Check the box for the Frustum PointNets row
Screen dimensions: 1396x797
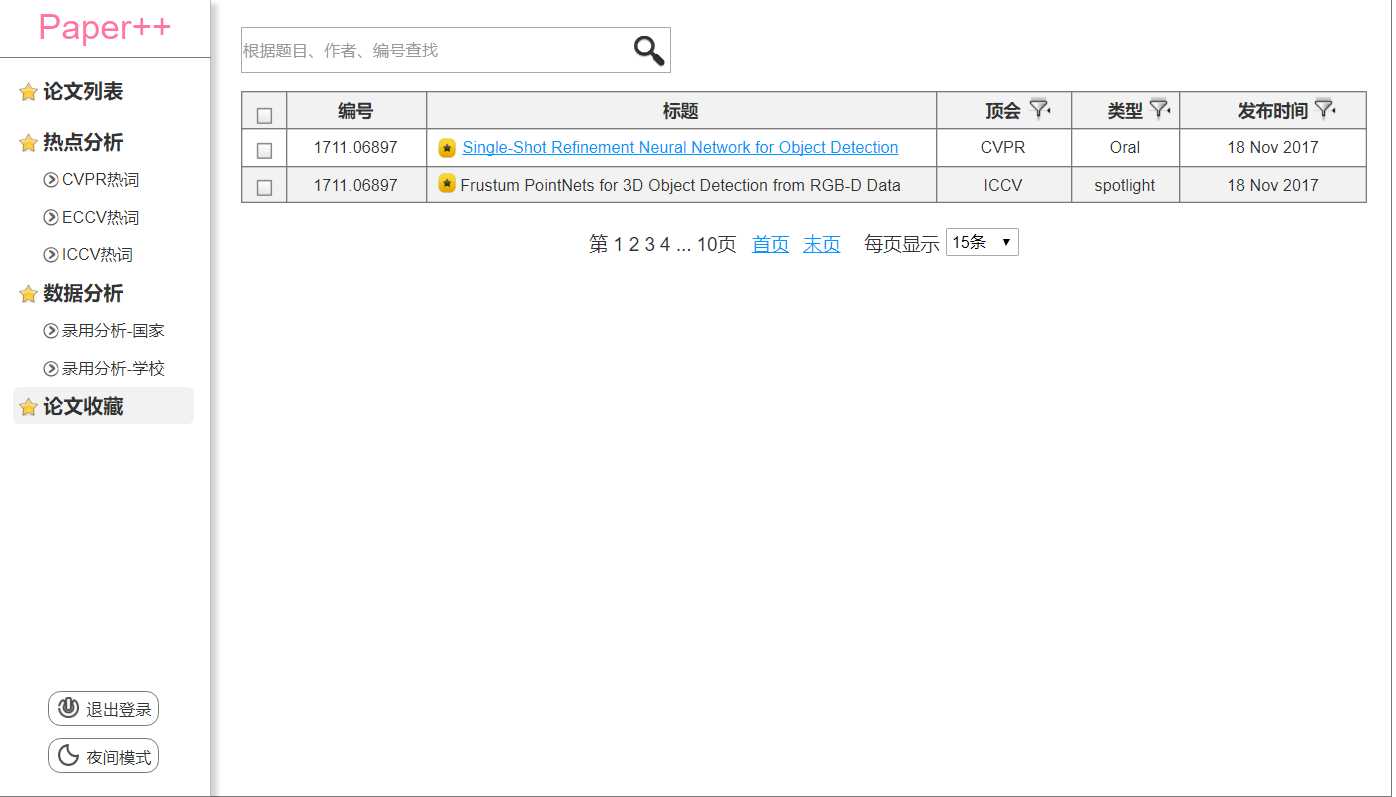[264, 187]
